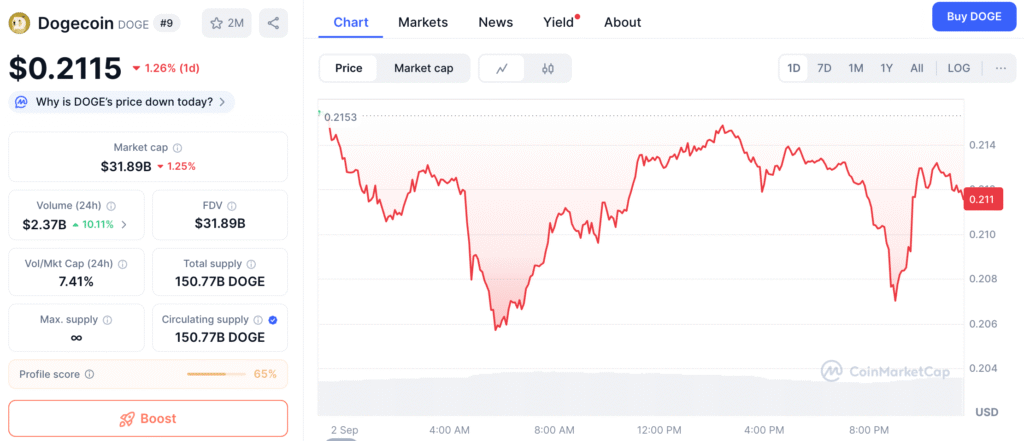The height and width of the screenshot is (441, 1024).
Task: Click the Boost button
Action: coord(148,419)
